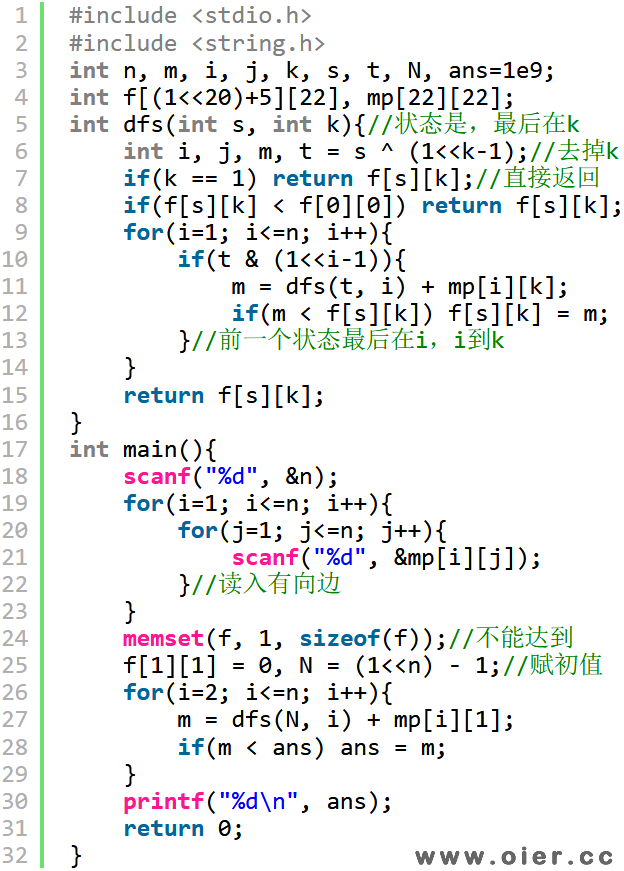The width and height of the screenshot is (624, 871).
Task: Click the 'memset(f, 1, sizeof(f));' call
Action: [284, 639]
